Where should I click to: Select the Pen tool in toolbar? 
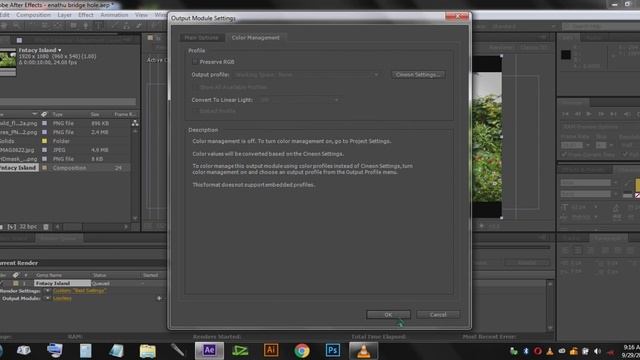[x=86, y=26]
